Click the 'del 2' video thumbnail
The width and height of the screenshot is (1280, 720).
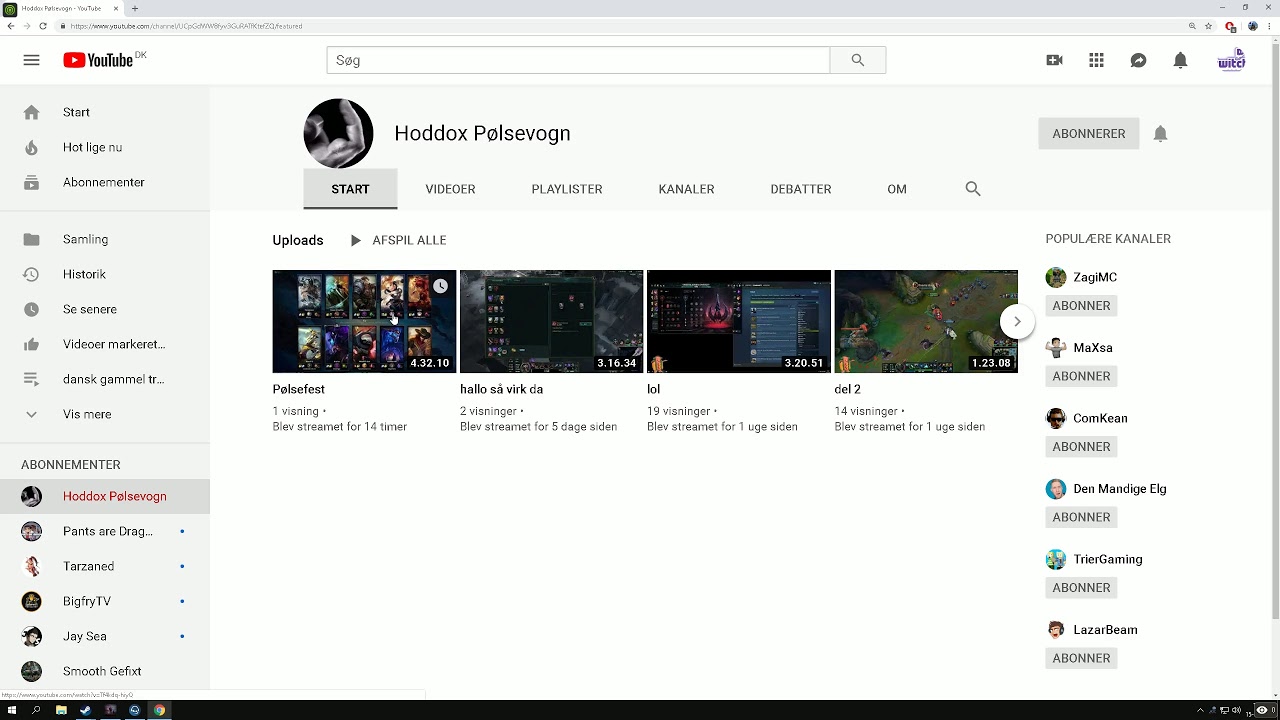(926, 321)
